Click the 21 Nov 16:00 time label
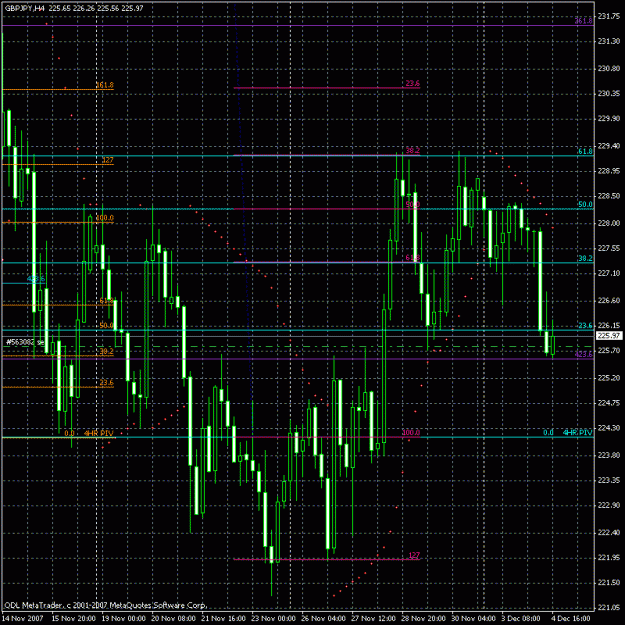Screen dimensions: 625x625 click(224, 619)
